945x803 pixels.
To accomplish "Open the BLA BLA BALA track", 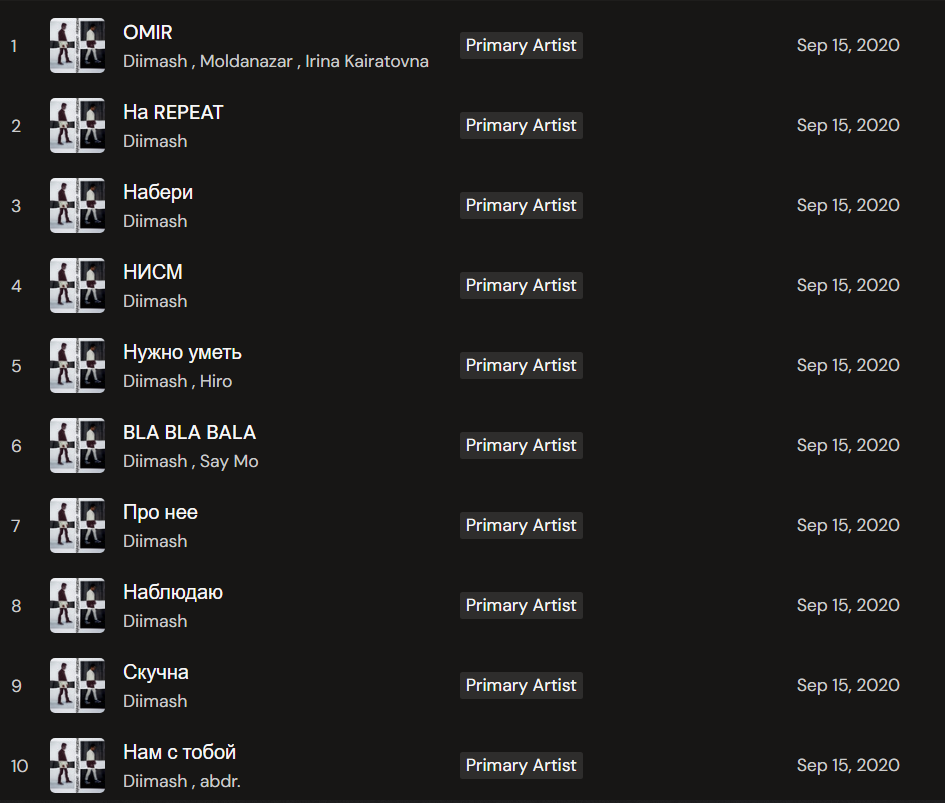I will [x=189, y=432].
